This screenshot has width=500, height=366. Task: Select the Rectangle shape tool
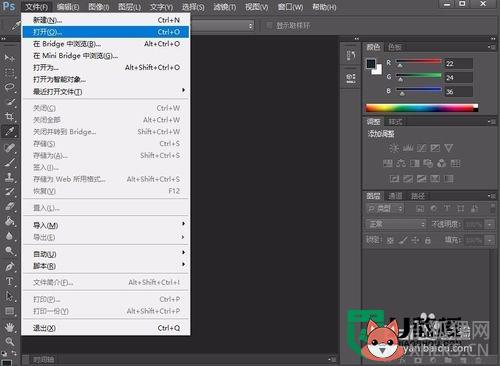click(9, 311)
